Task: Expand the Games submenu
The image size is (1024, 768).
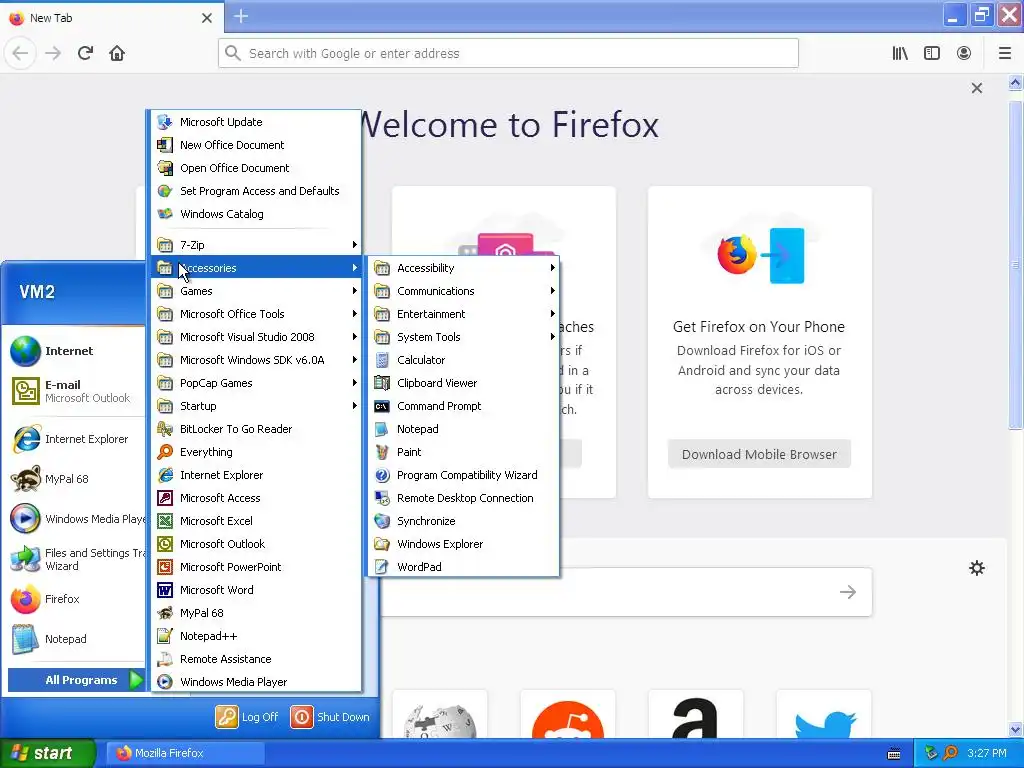Action: coord(257,291)
